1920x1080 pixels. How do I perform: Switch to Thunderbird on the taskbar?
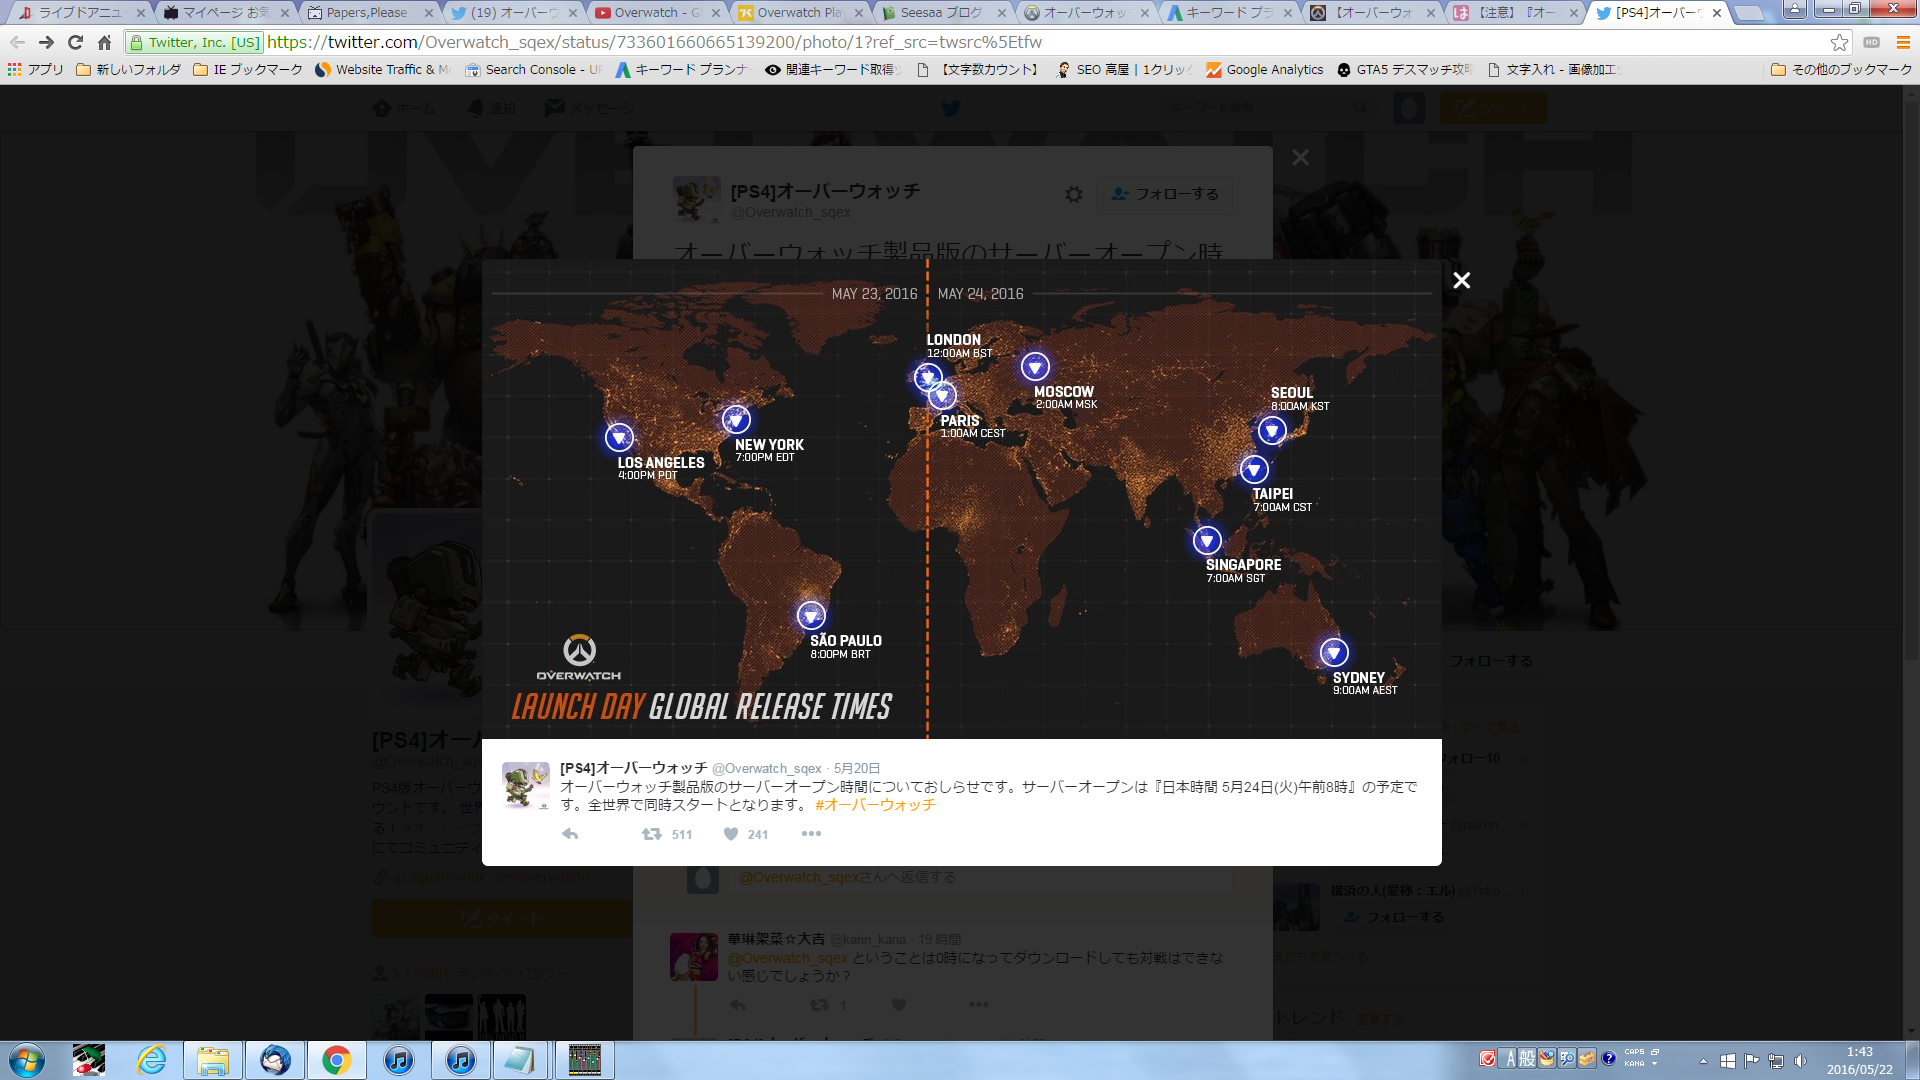pos(275,1060)
